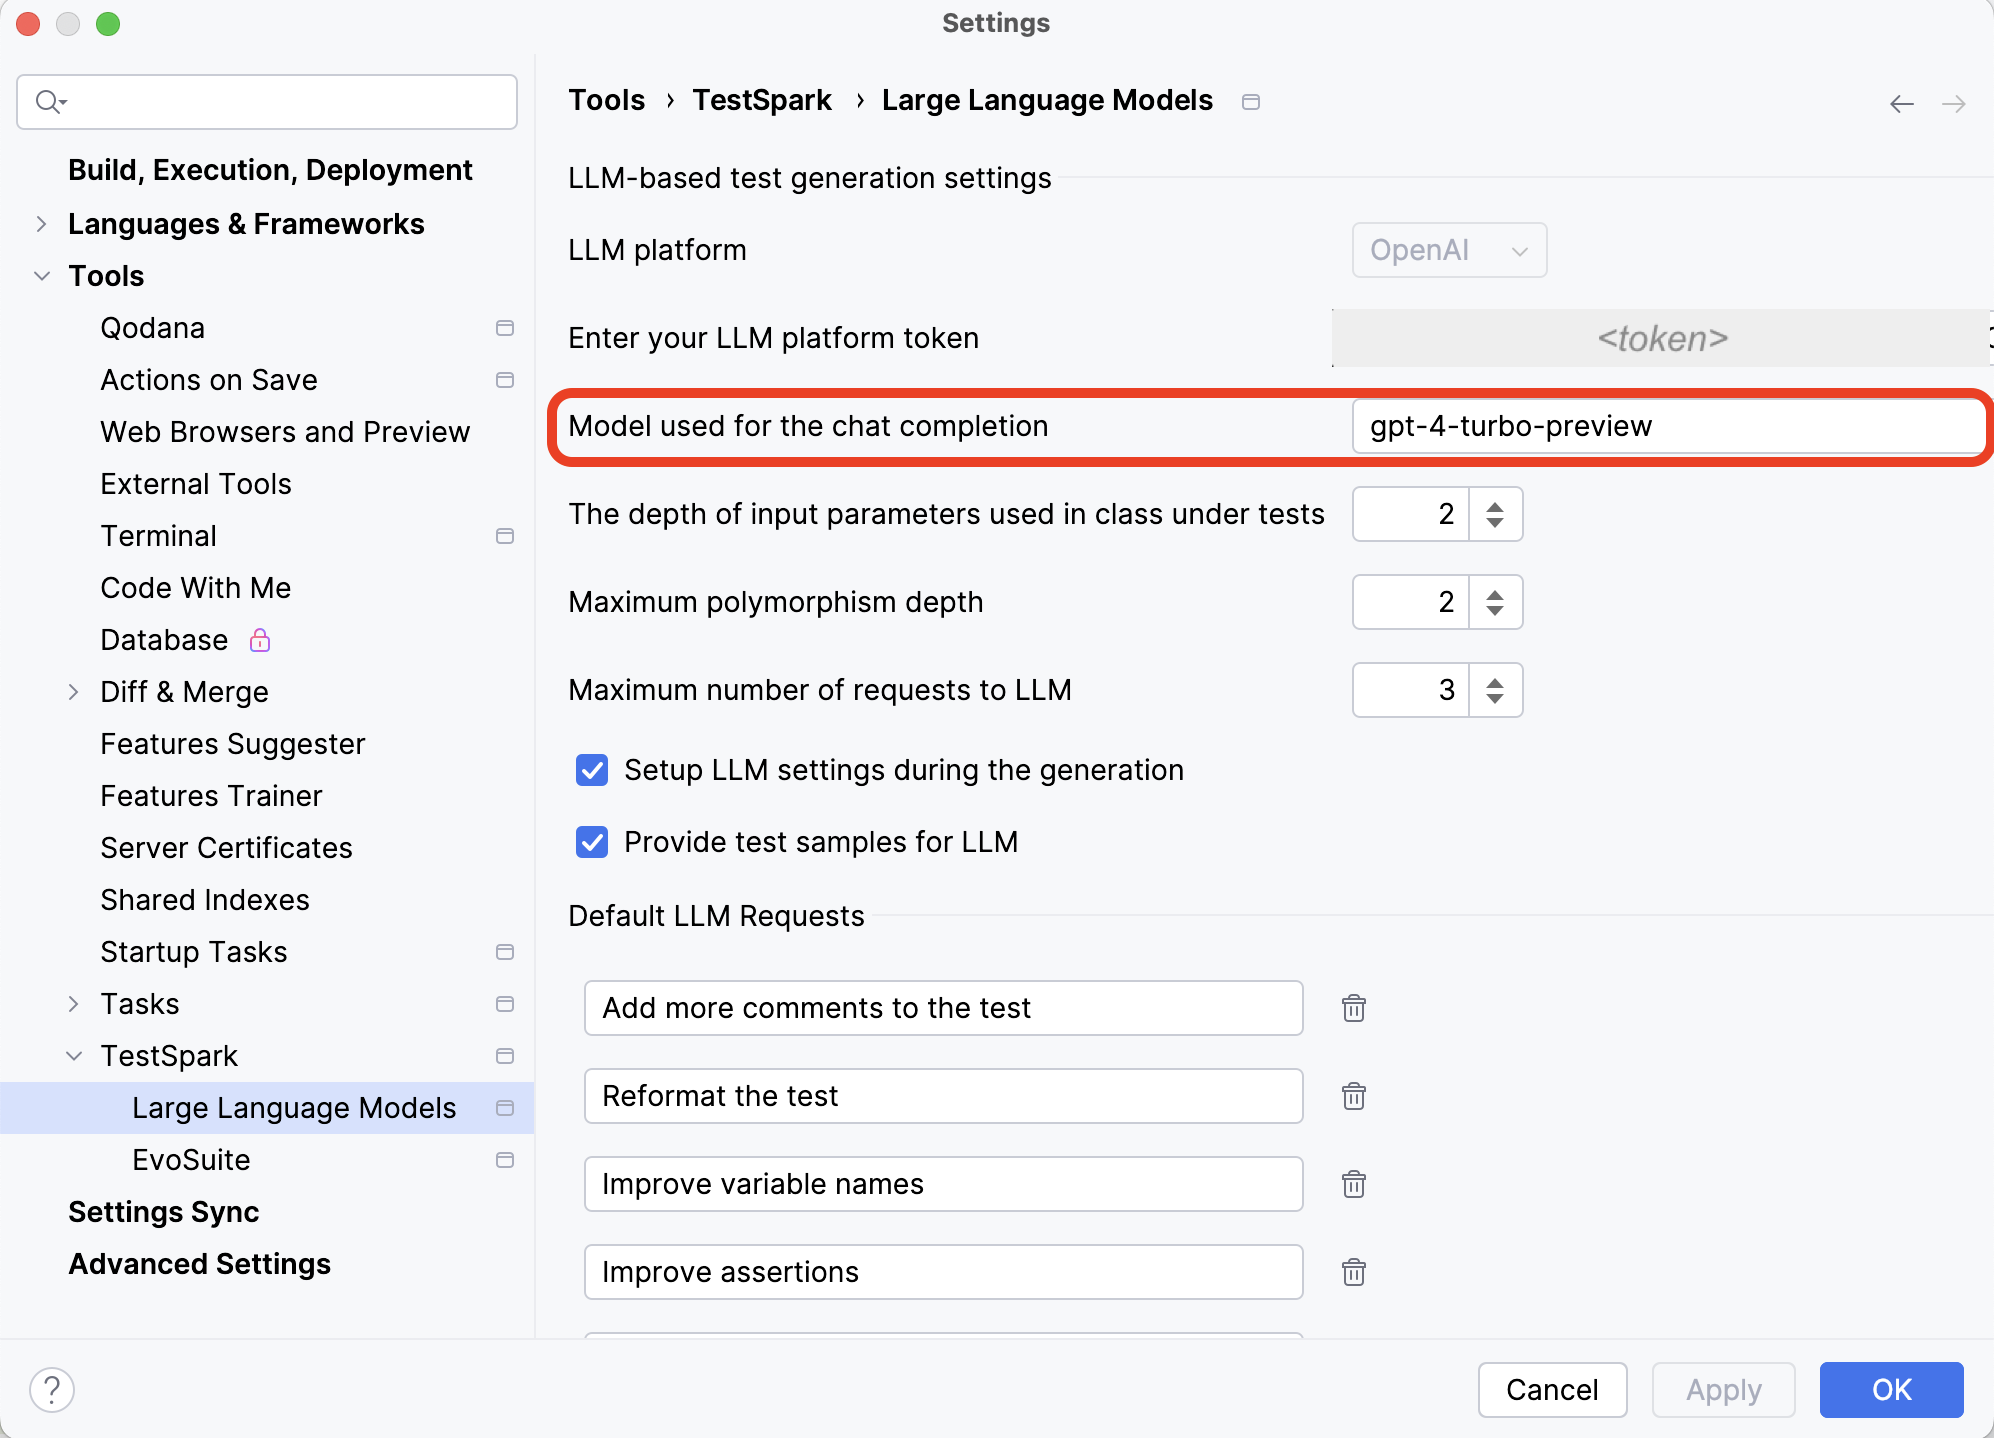Collapse the Tools section
Screen dimensions: 1994x1438
[41, 276]
